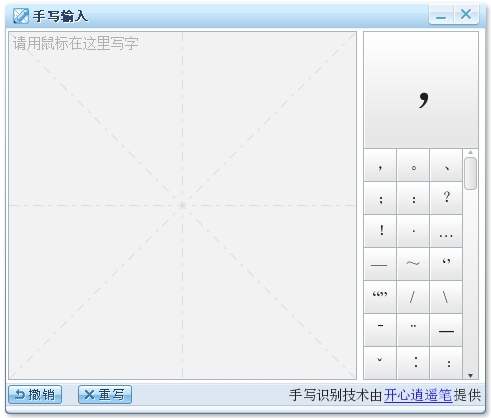Insert the long thin dash beside the tilde
Screen dimensions: 491x418
click(x=380, y=264)
